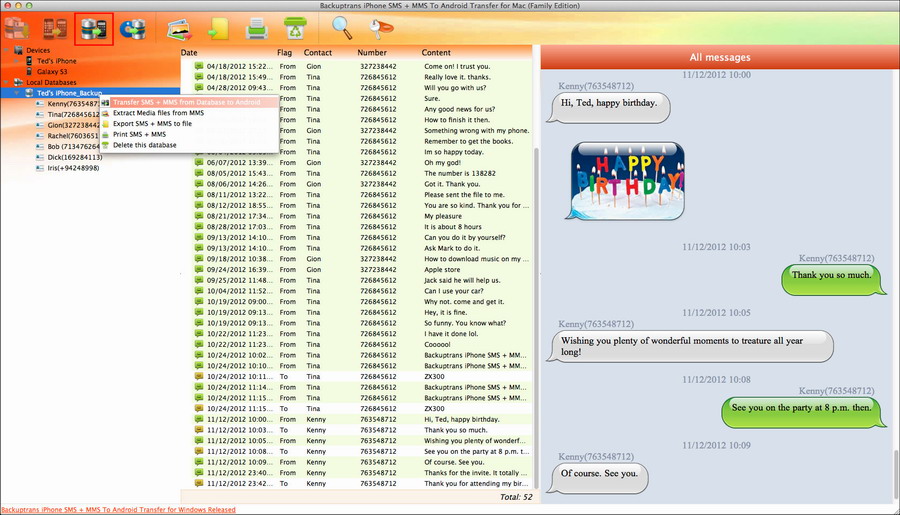Select the row 'The number is 138282'
Viewport: 900px width, 515px height.
coord(356,173)
